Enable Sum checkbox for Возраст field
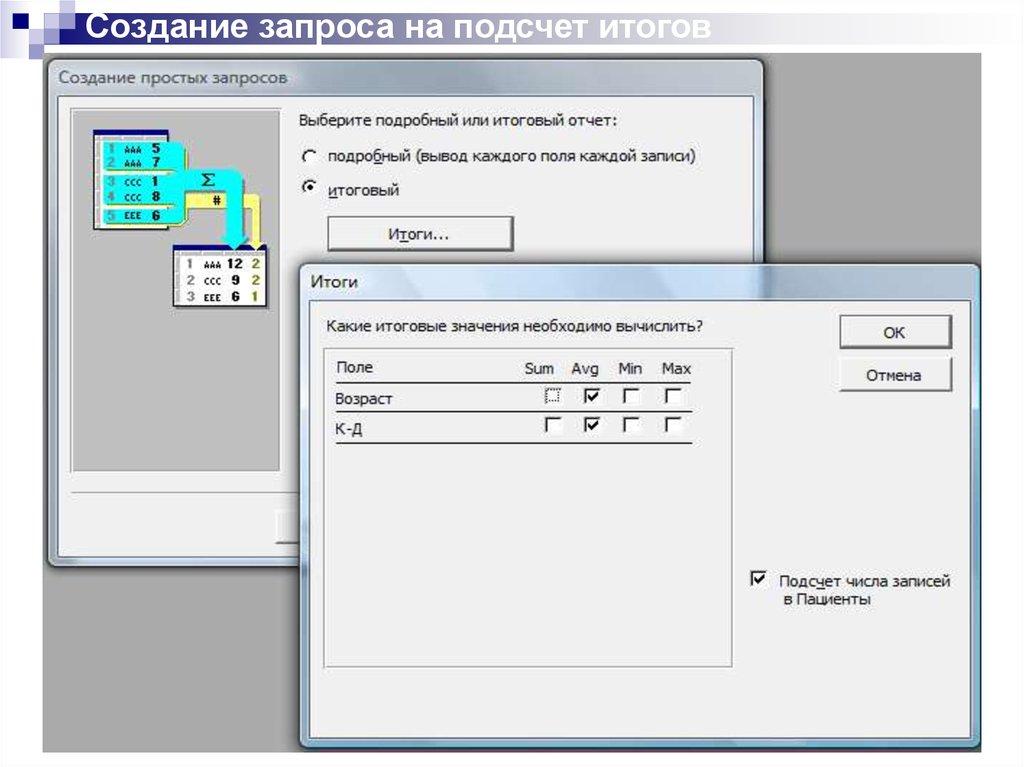 click(x=553, y=396)
